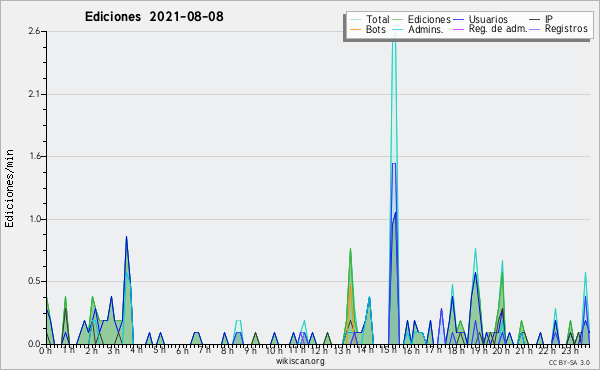The width and height of the screenshot is (600, 370).
Task: Click the orange Bots legend swatch
Action: point(356,29)
